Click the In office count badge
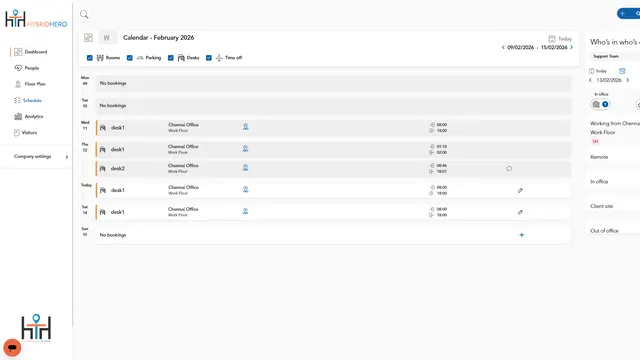 [x=600, y=104]
